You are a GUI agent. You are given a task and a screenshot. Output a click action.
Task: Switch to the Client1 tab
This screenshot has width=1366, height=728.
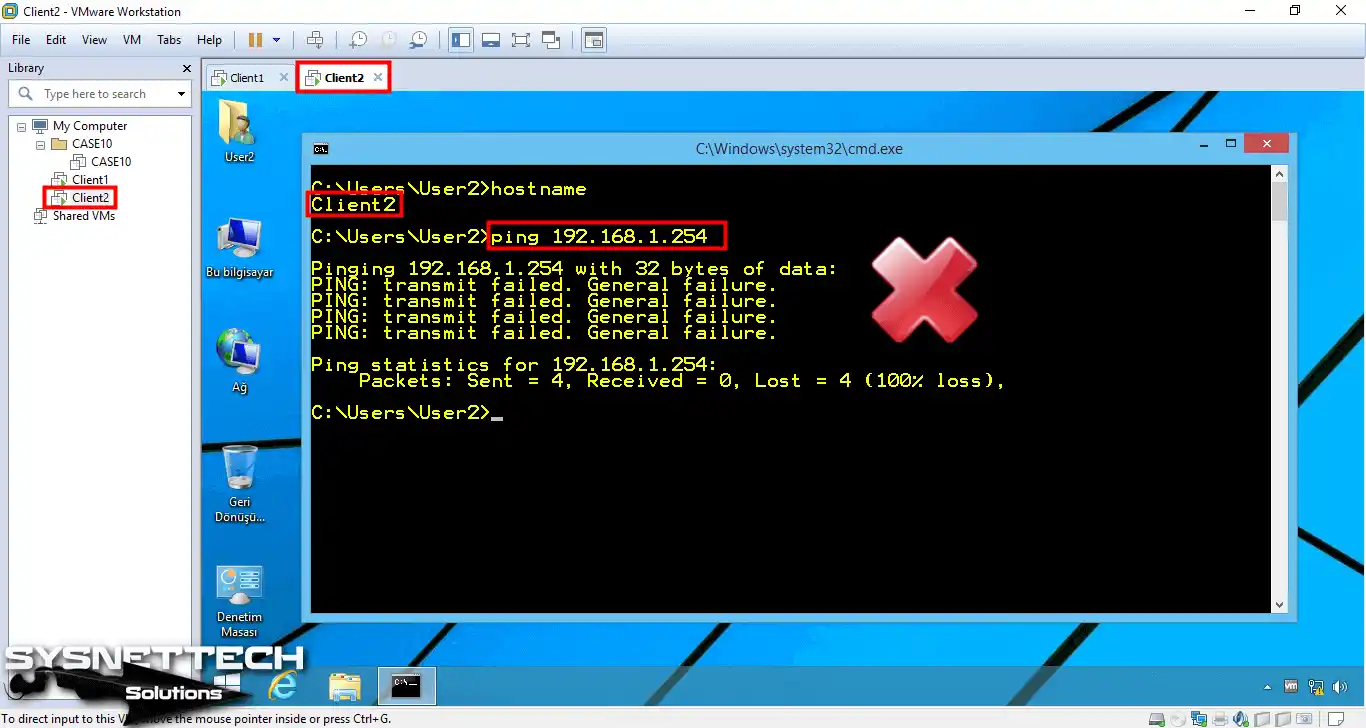245,76
